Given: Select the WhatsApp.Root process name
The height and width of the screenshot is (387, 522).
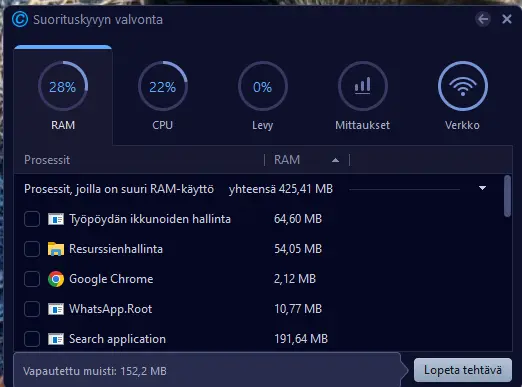Looking at the screenshot, I should coord(110,309).
